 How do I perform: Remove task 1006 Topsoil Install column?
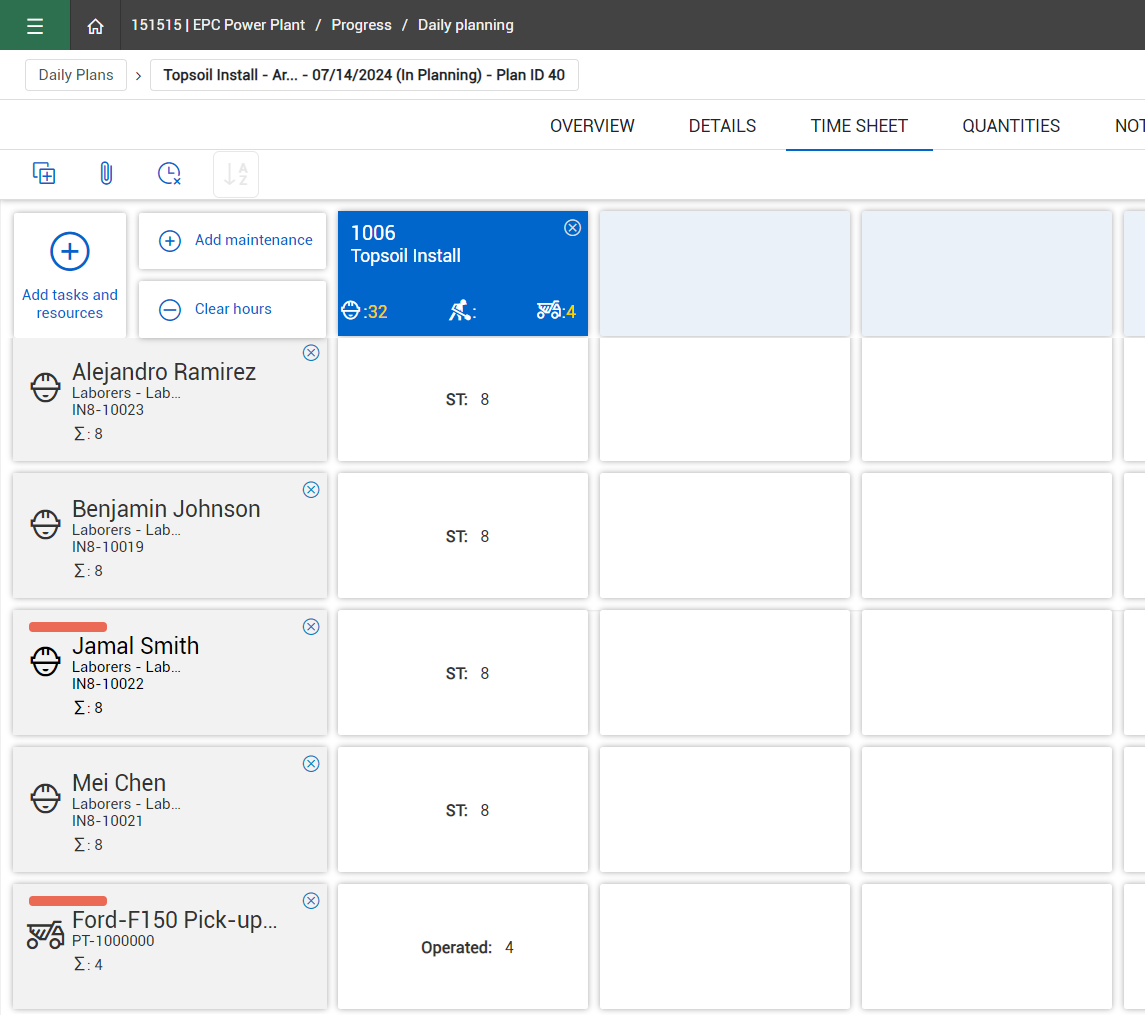[572, 228]
